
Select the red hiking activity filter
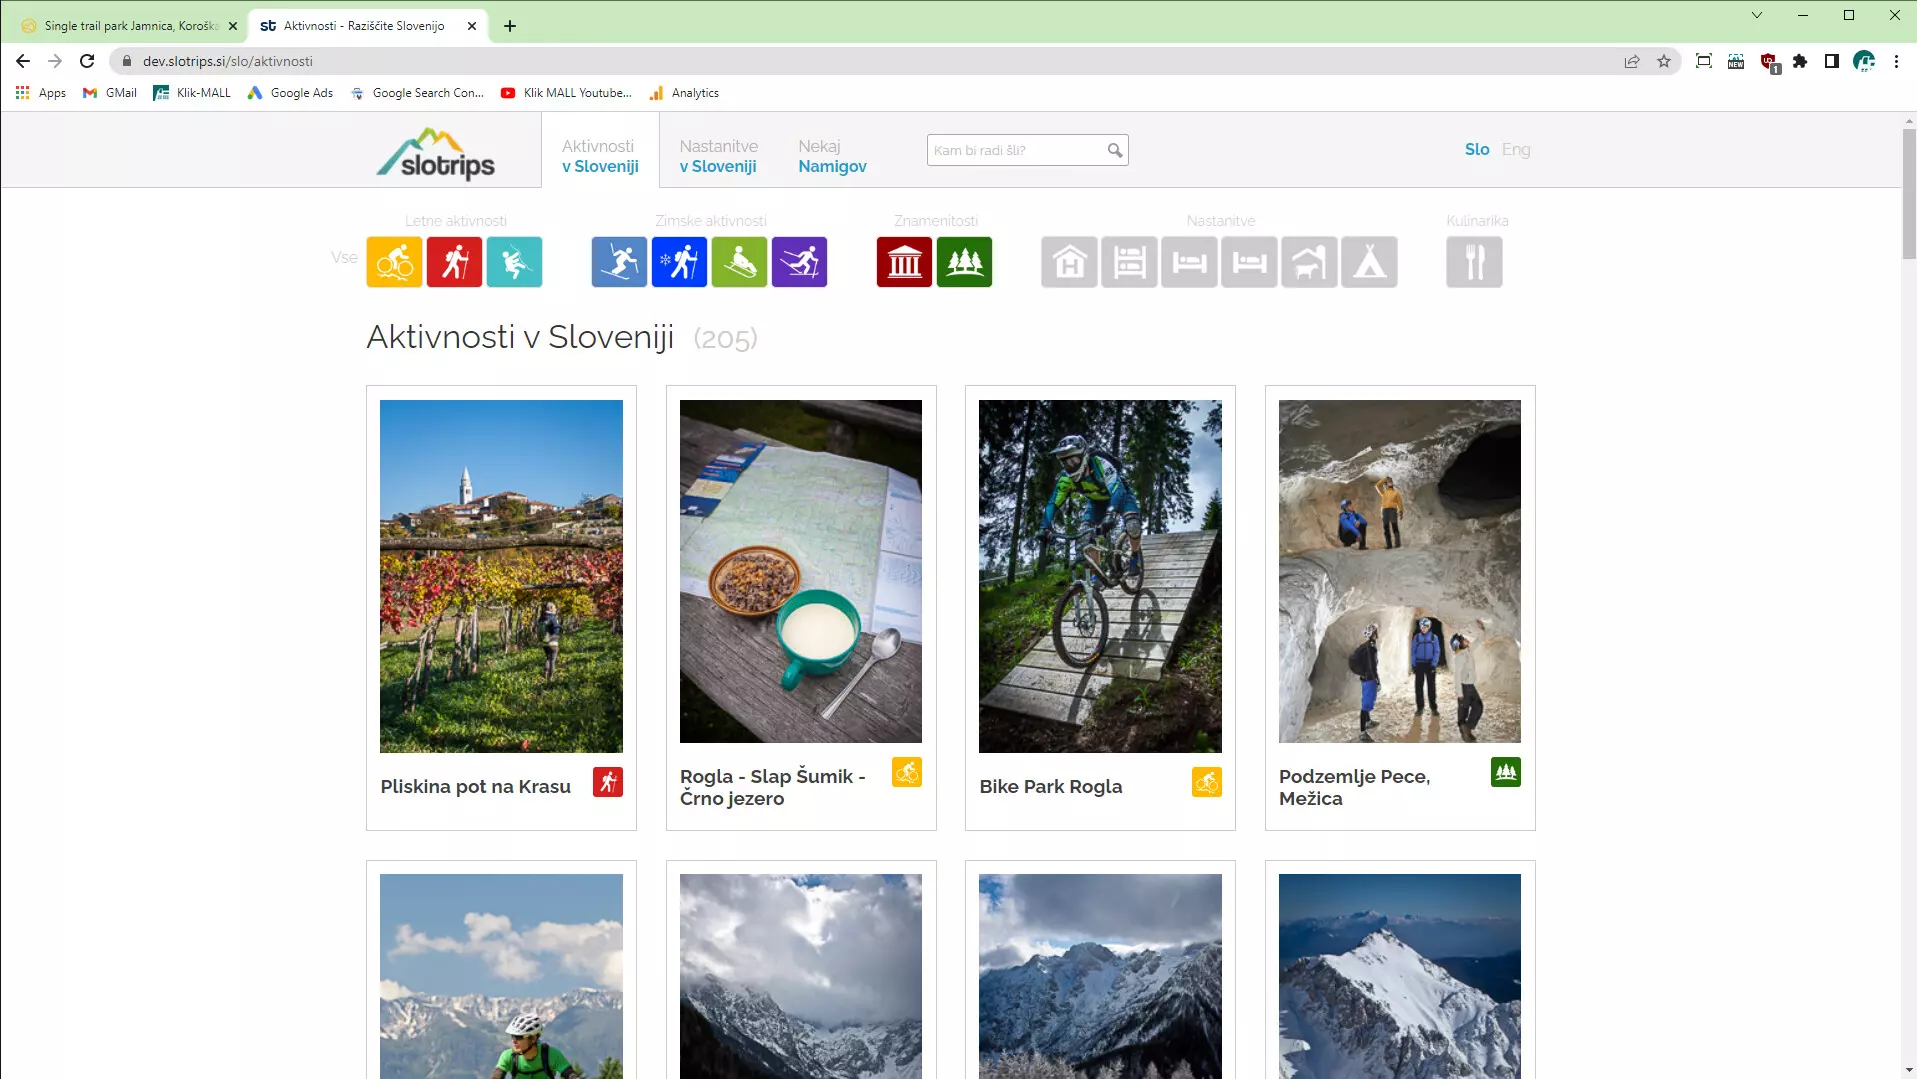tap(454, 262)
